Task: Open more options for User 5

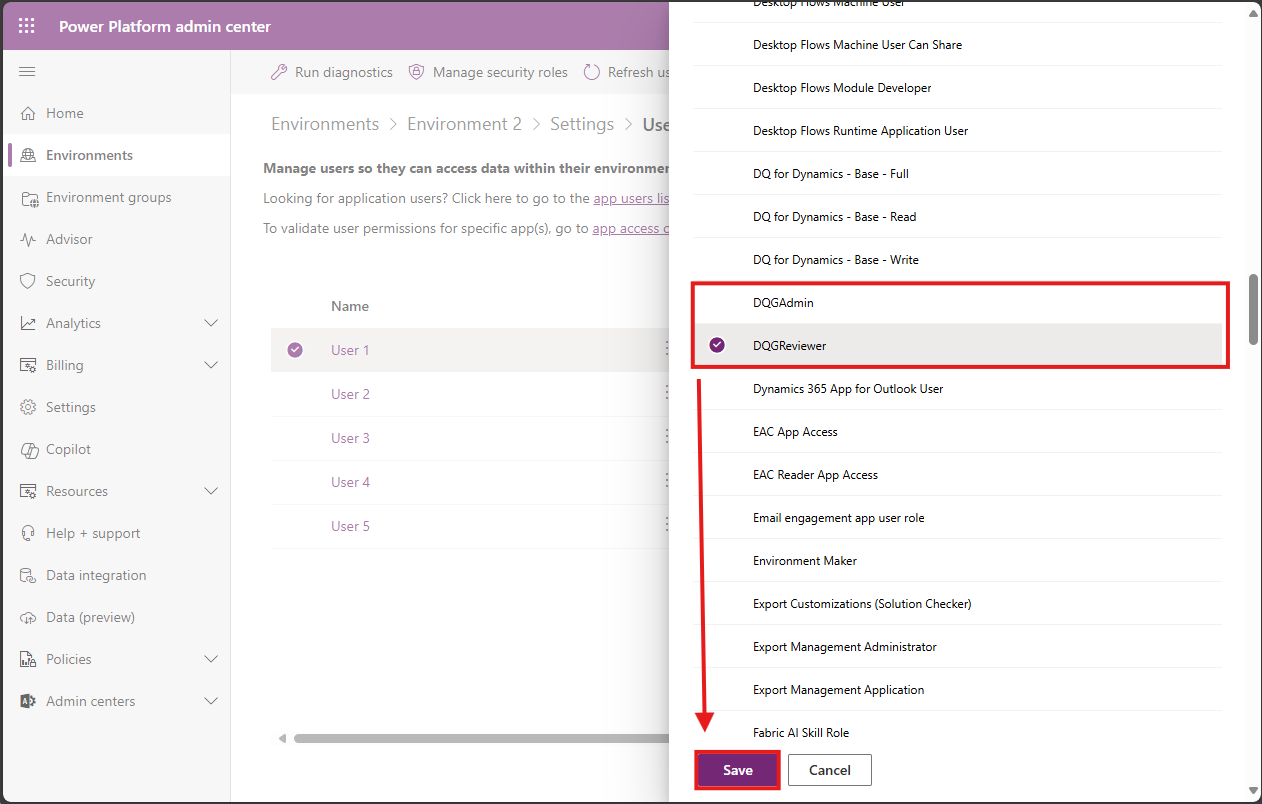Action: click(x=667, y=525)
